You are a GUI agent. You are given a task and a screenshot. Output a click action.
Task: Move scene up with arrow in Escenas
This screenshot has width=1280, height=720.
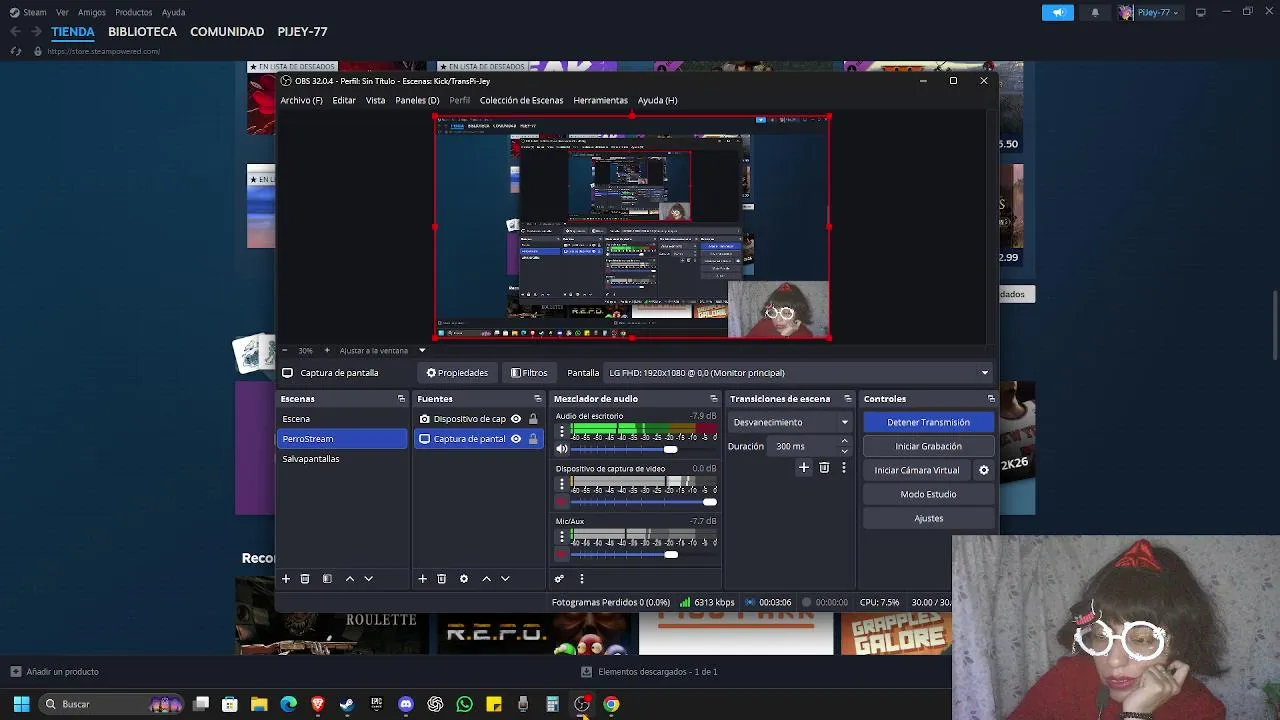click(350, 579)
